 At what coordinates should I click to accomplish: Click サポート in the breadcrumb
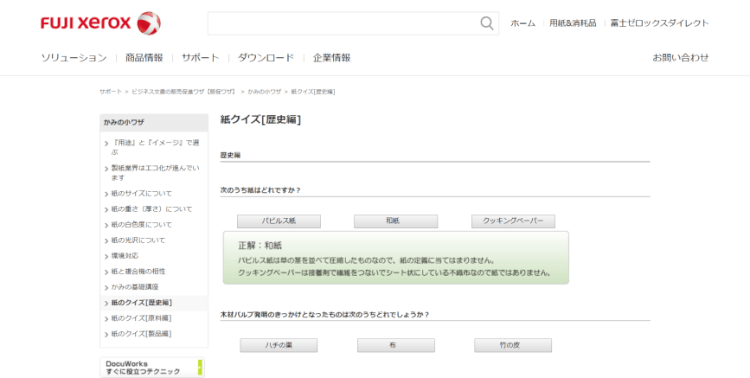[x=110, y=91]
